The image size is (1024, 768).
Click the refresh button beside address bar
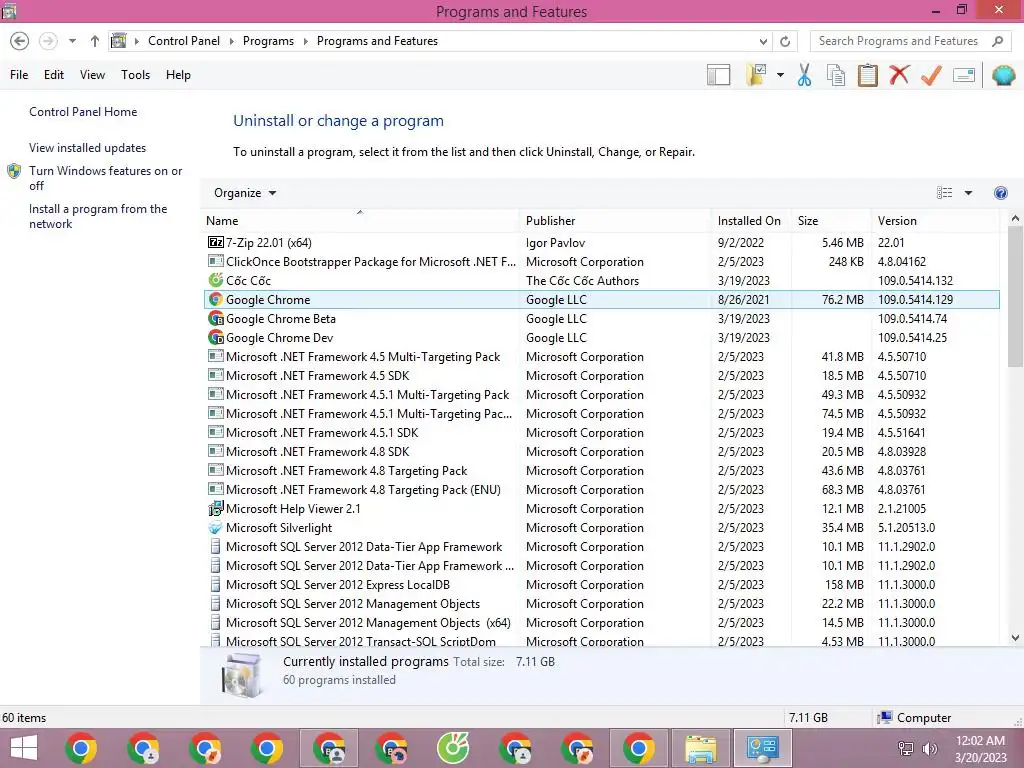pyautogui.click(x=785, y=41)
